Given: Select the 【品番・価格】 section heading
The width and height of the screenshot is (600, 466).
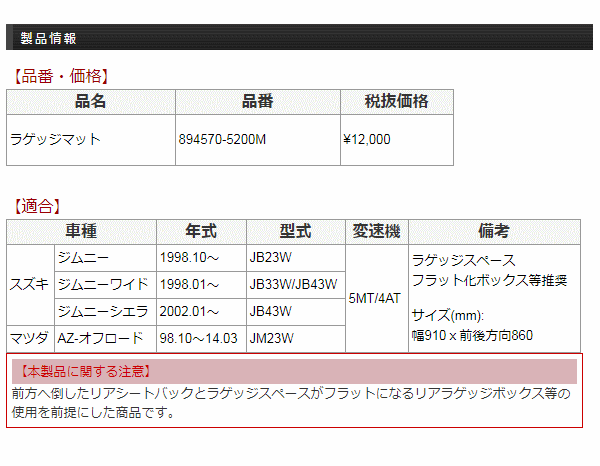Looking at the screenshot, I should tap(60, 76).
